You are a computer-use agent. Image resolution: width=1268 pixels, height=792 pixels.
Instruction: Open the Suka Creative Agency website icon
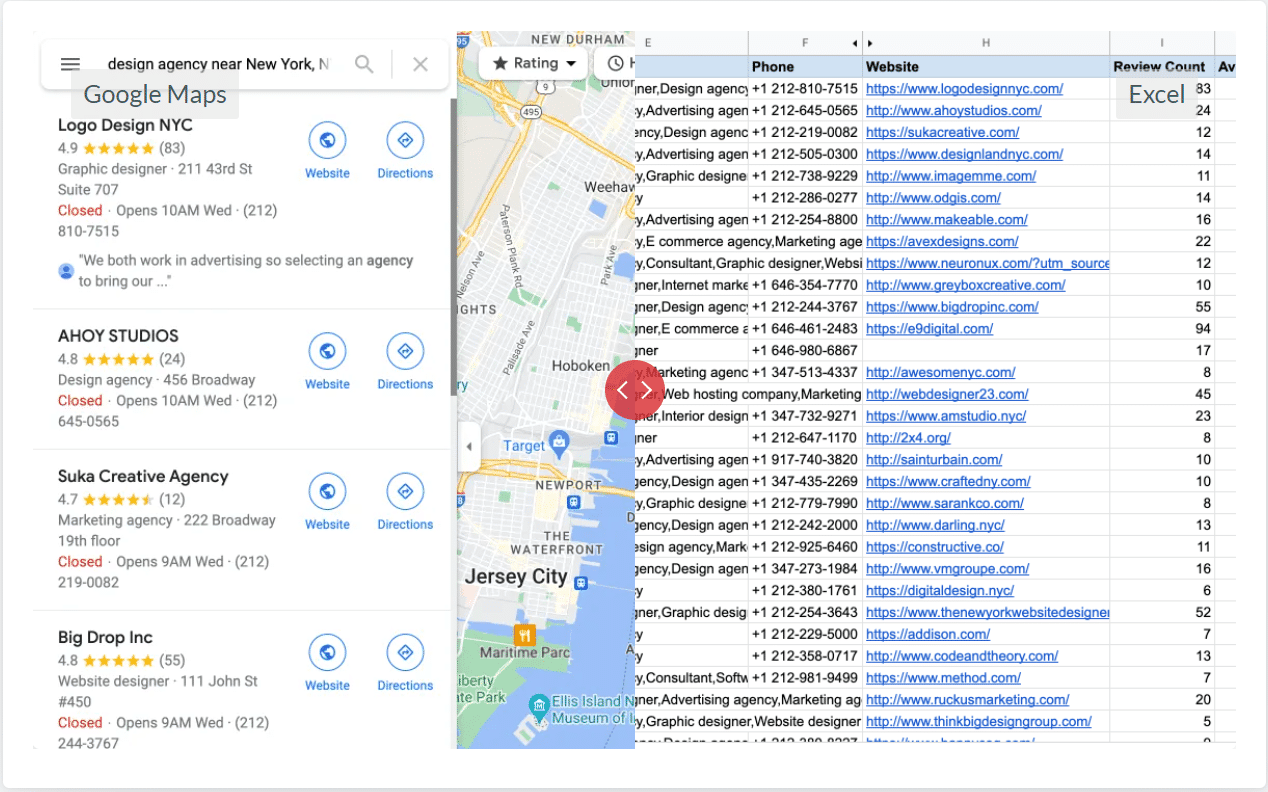coord(327,492)
